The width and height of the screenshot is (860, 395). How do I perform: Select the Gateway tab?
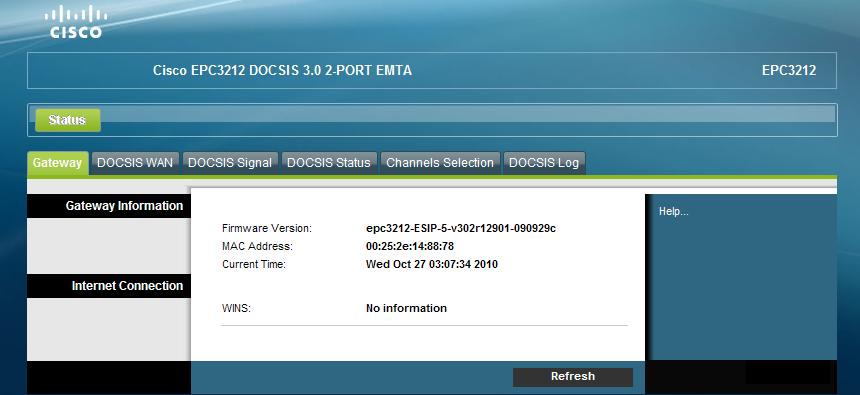[x=58, y=163]
